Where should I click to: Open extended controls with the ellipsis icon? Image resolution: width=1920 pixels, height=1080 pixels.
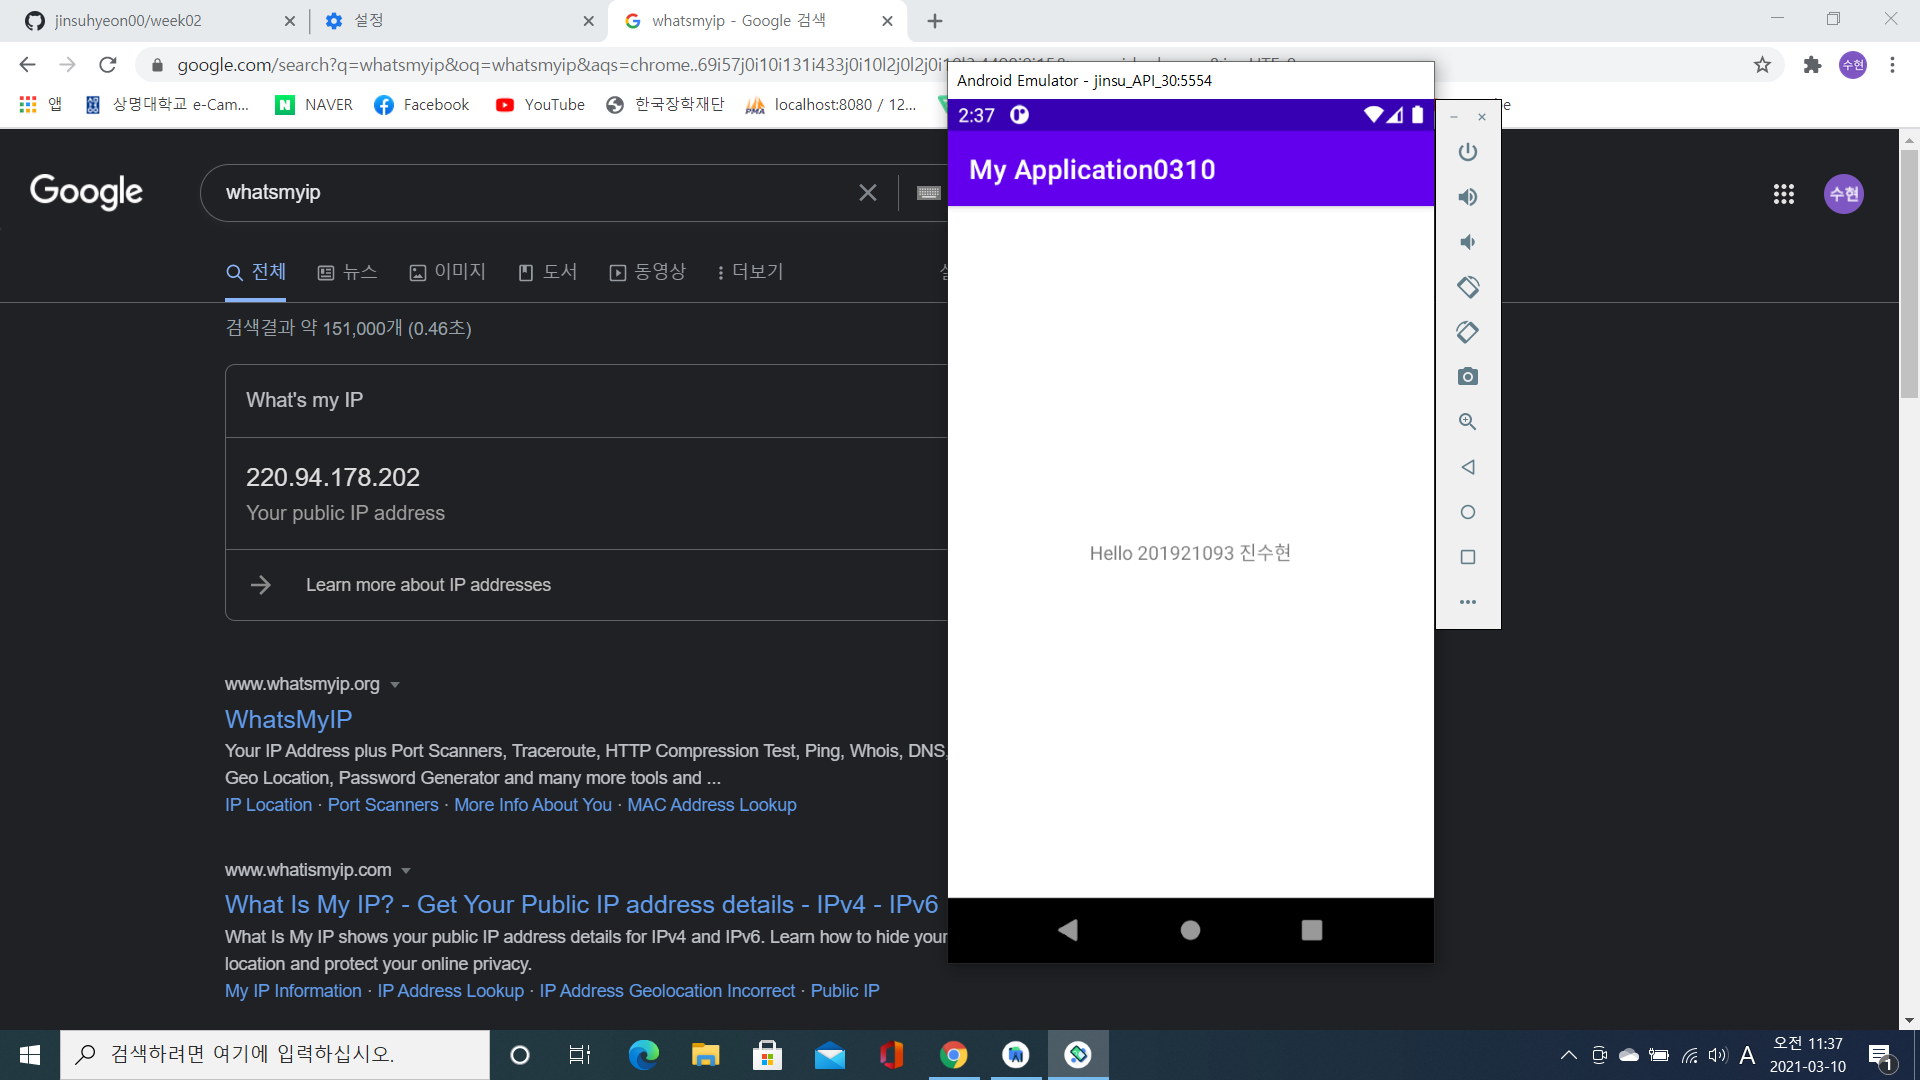click(x=1467, y=601)
